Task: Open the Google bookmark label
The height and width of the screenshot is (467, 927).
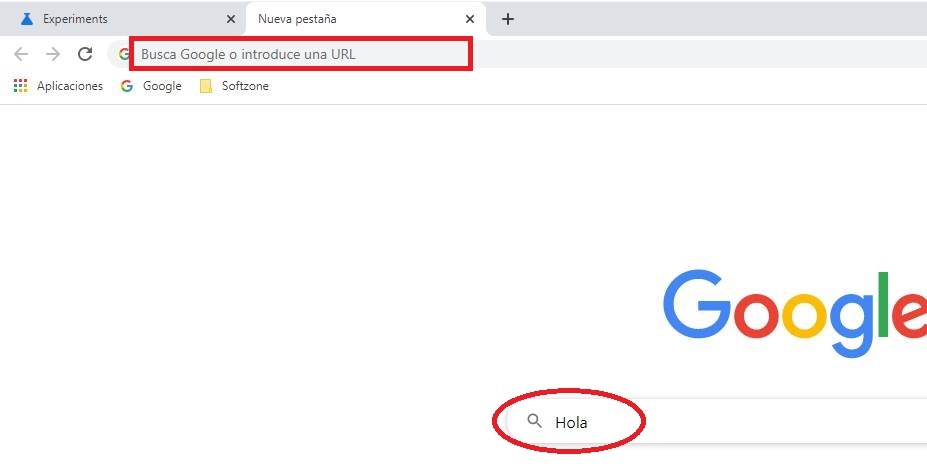Action: pos(162,86)
